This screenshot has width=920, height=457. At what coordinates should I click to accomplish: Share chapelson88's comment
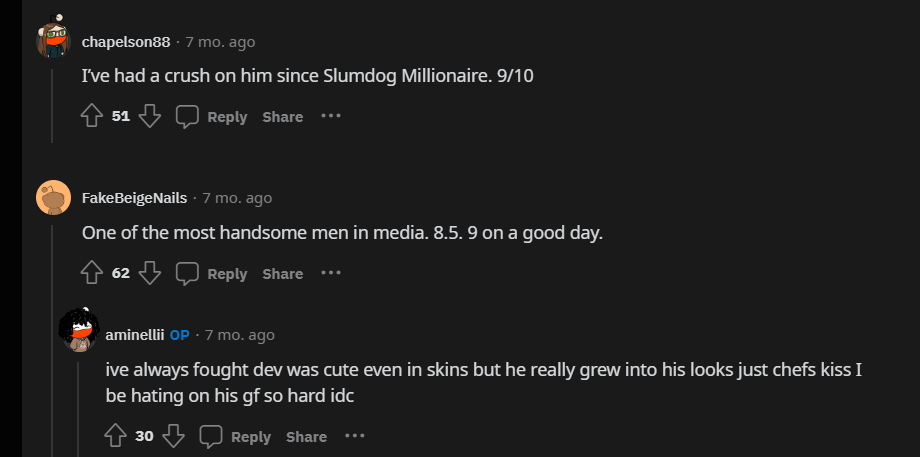[x=282, y=117]
